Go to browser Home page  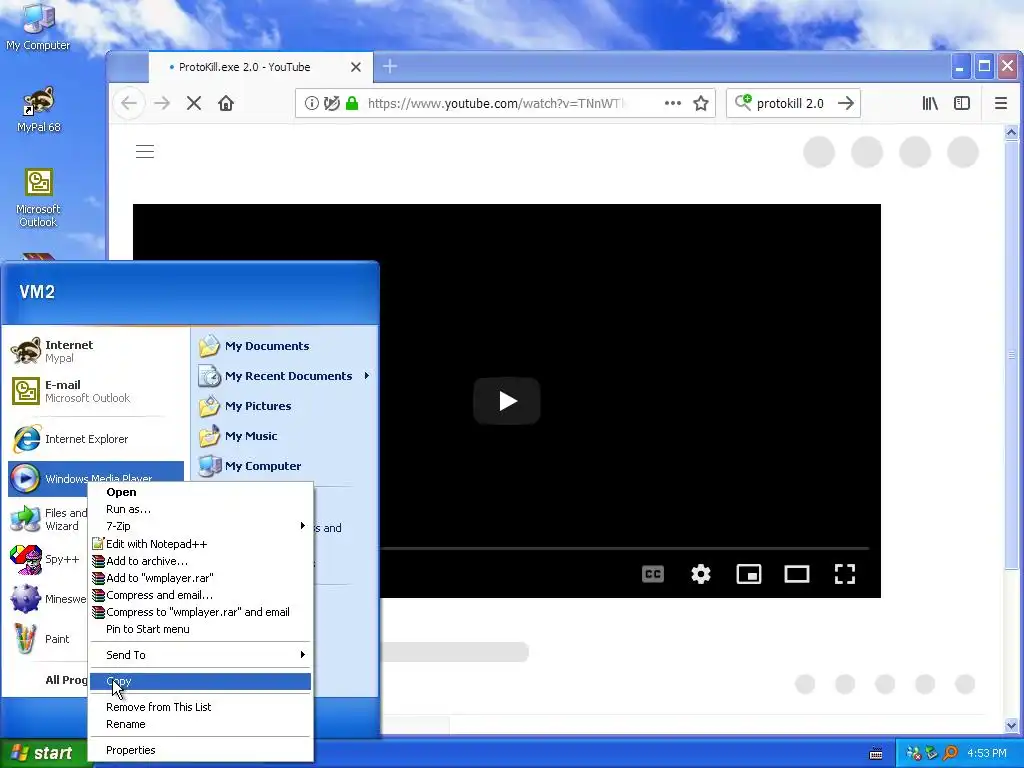click(226, 103)
